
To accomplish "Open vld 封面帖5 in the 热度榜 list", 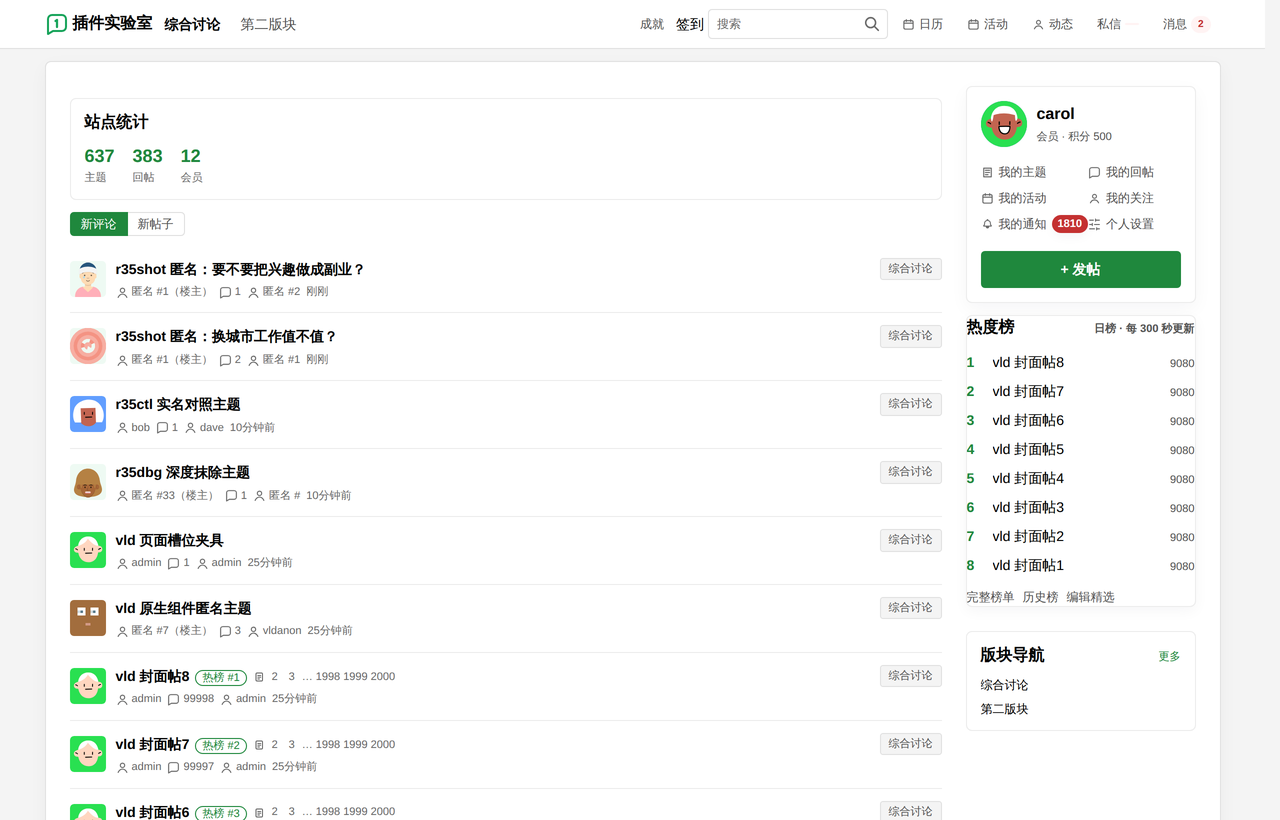I will click(x=1028, y=450).
